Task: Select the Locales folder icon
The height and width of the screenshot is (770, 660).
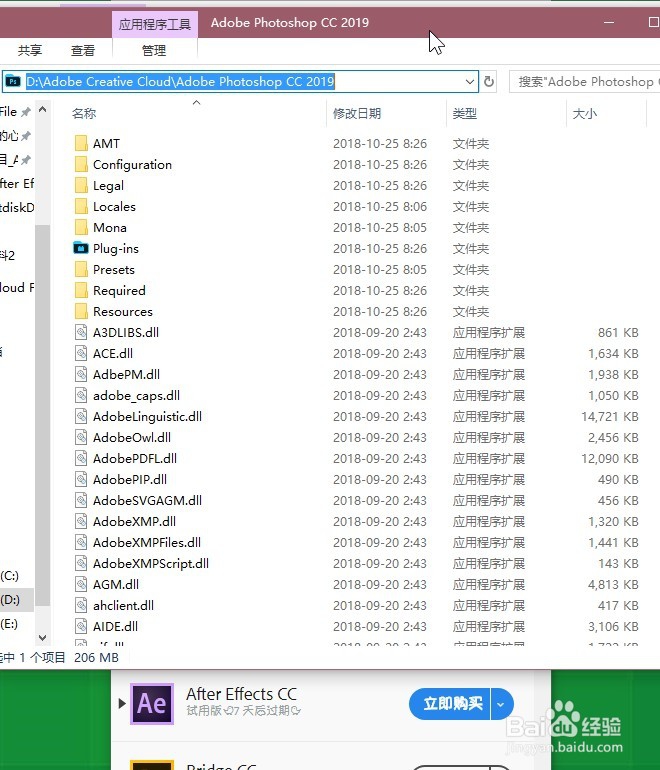Action: pos(81,206)
